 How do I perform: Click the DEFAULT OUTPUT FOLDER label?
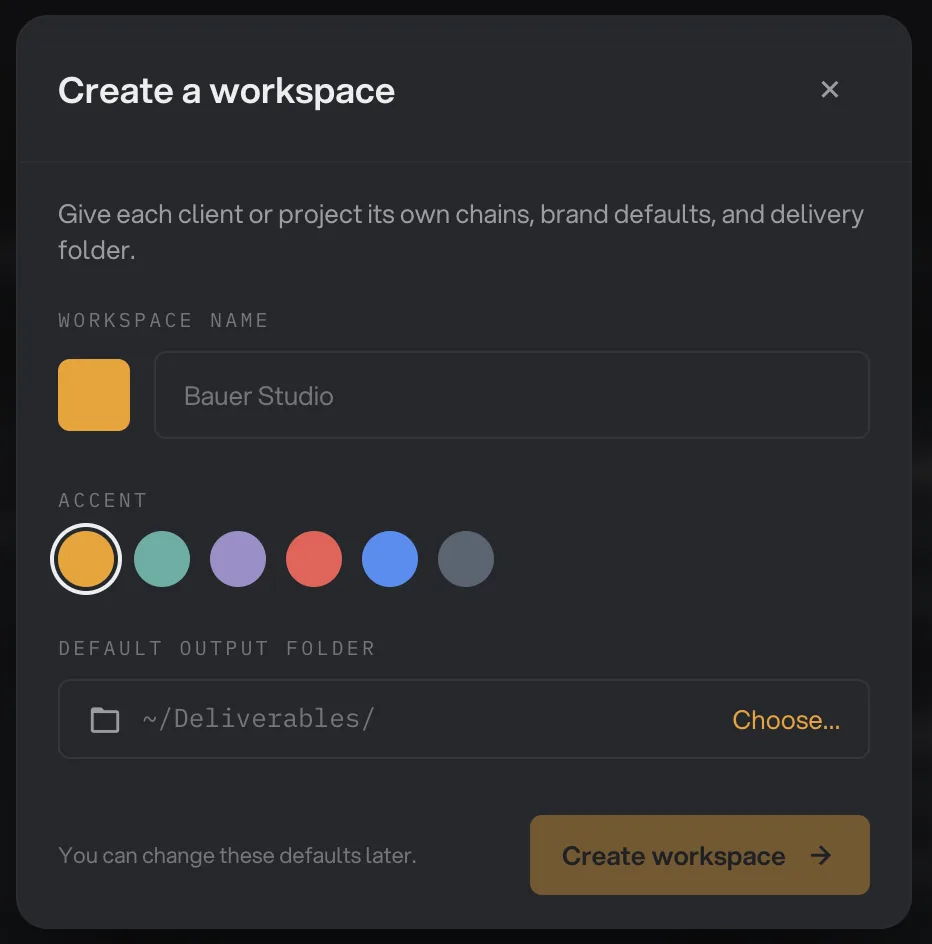[217, 648]
